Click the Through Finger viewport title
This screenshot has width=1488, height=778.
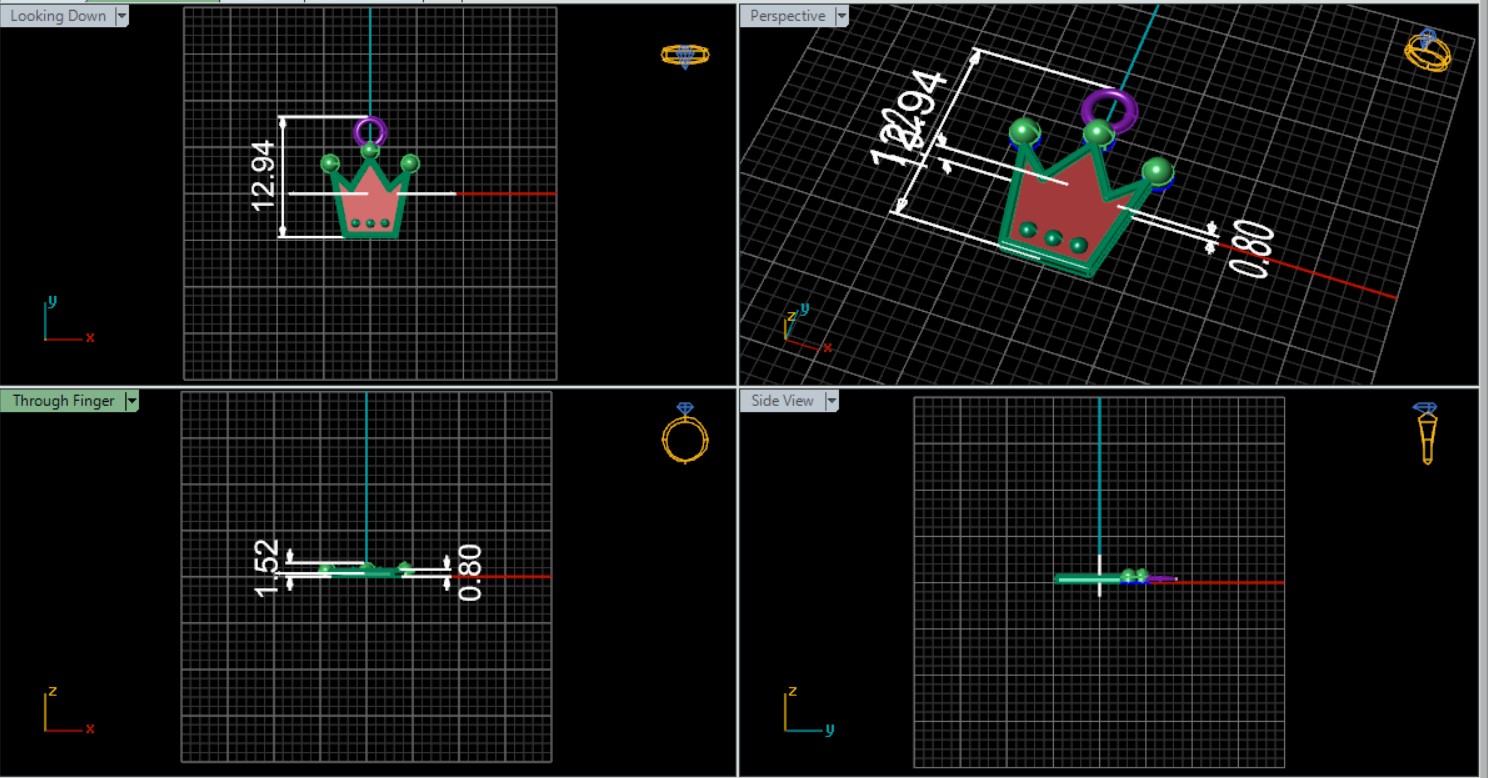click(62, 401)
